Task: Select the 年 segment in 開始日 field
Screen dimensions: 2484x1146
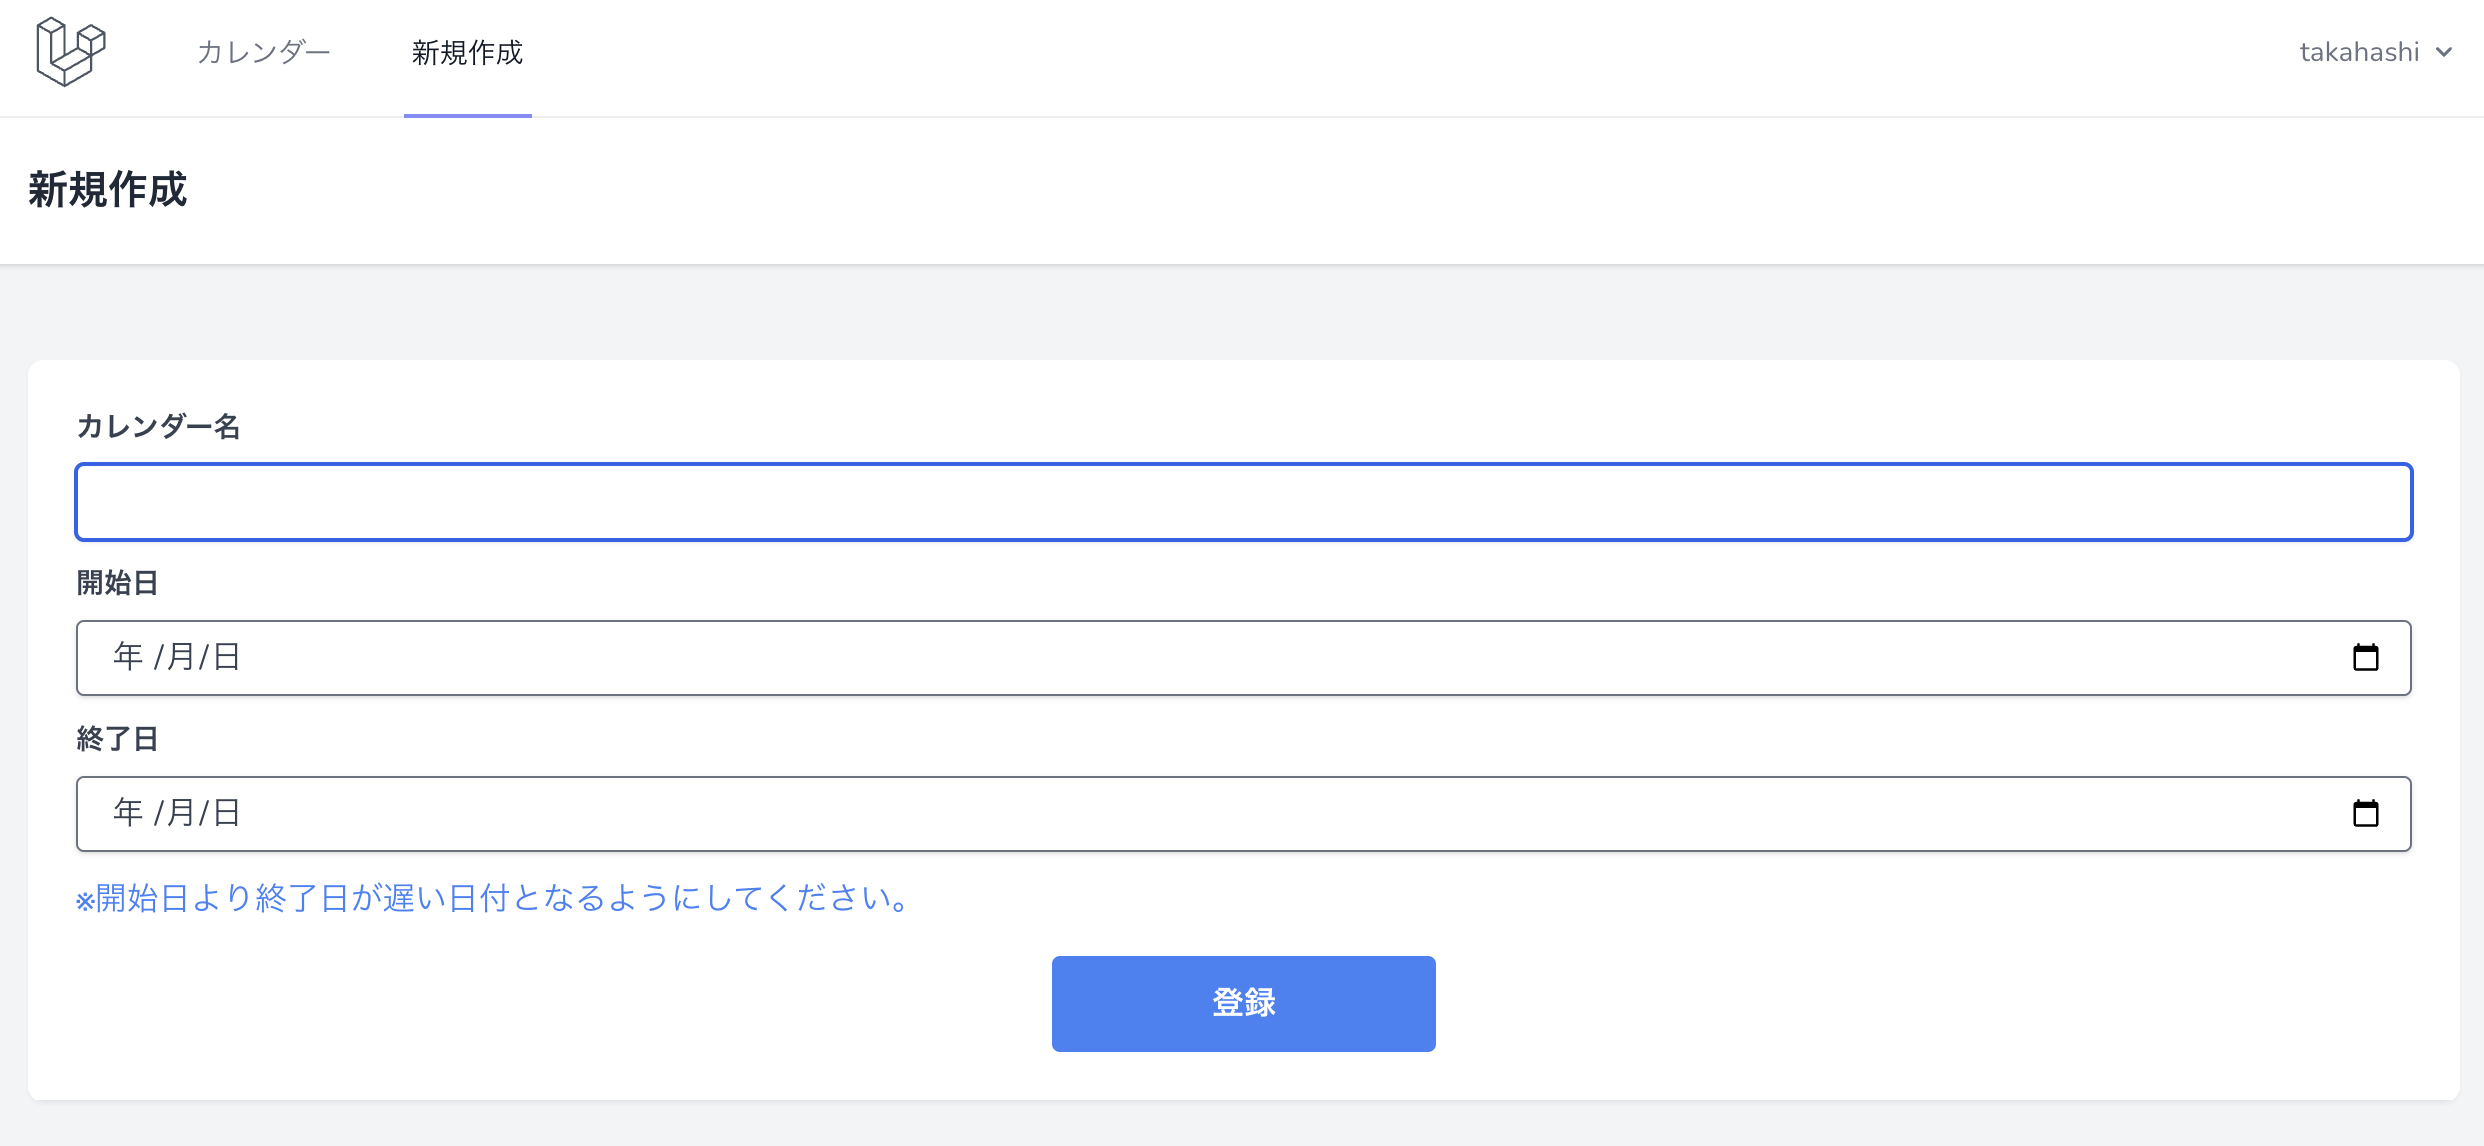Action: pyautogui.click(x=128, y=657)
